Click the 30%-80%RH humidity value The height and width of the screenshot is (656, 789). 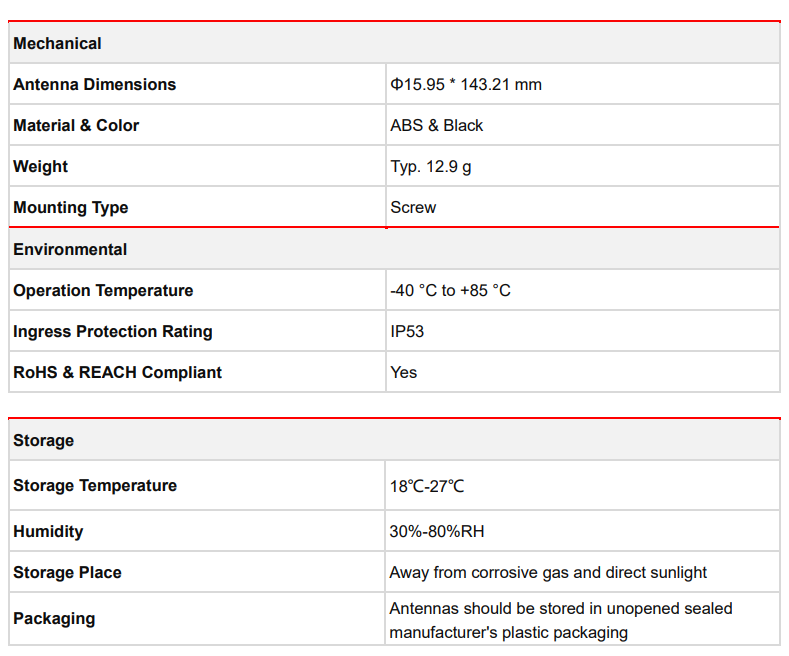click(437, 532)
